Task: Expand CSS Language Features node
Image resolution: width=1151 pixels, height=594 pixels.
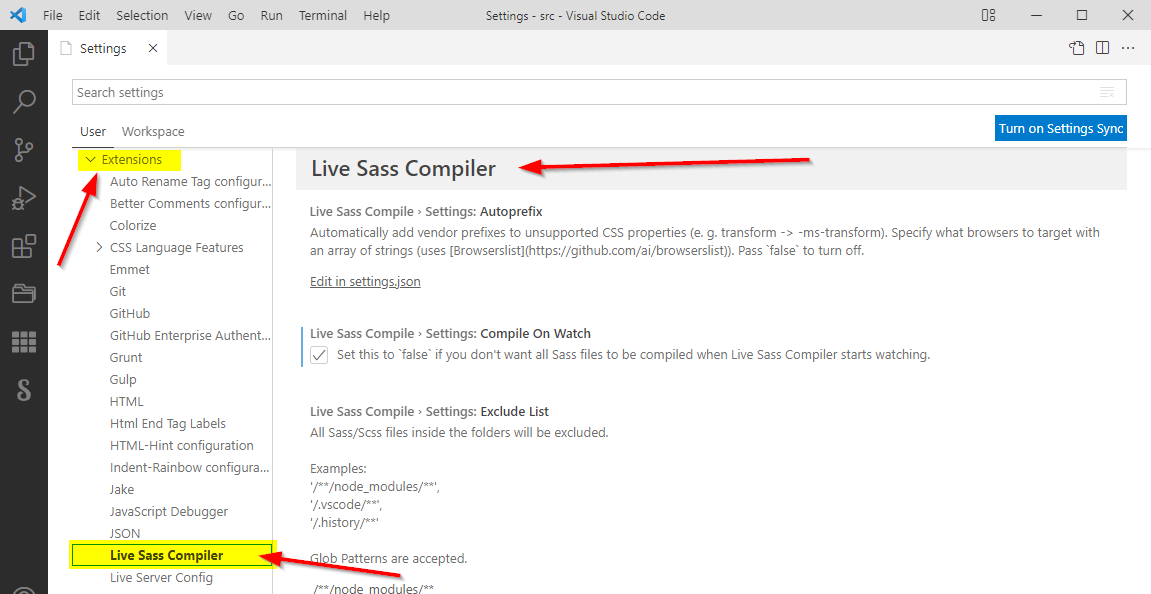Action: coord(99,247)
